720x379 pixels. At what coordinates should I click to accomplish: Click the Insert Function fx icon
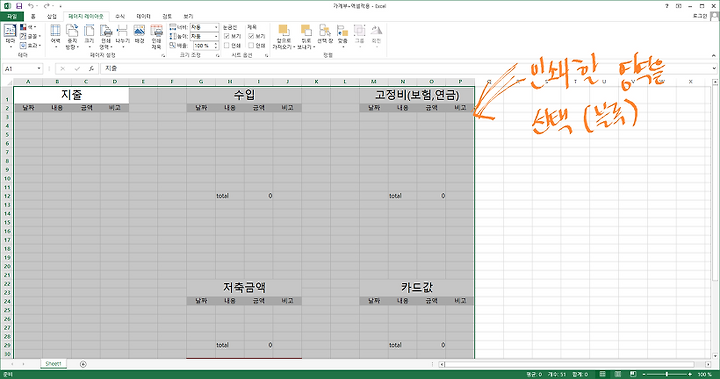click(91, 69)
